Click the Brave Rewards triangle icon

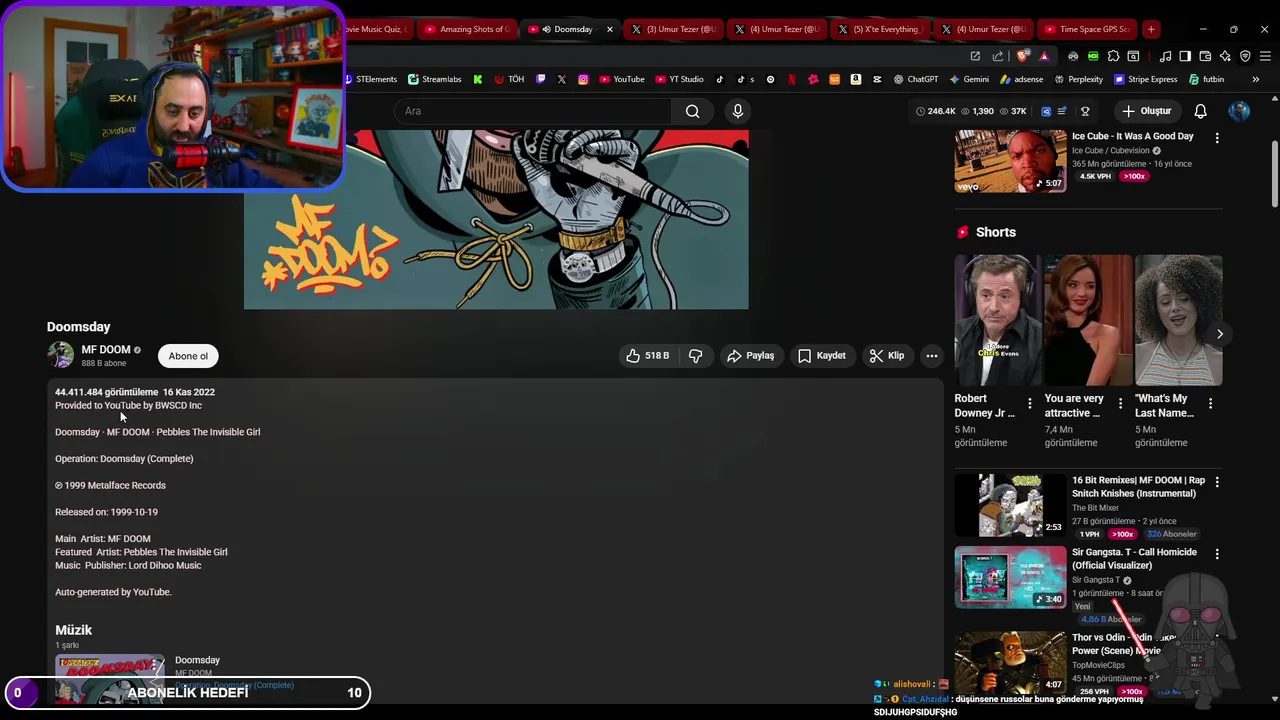(1044, 56)
